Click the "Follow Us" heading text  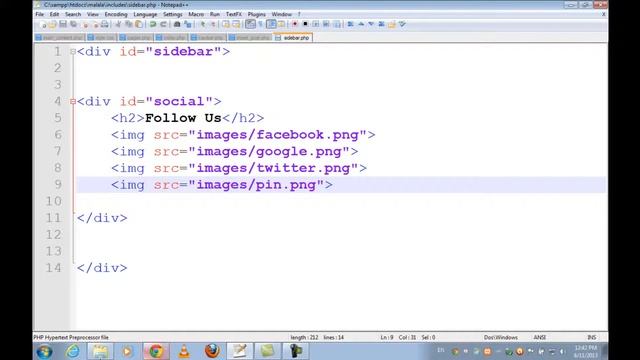[x=183, y=118]
